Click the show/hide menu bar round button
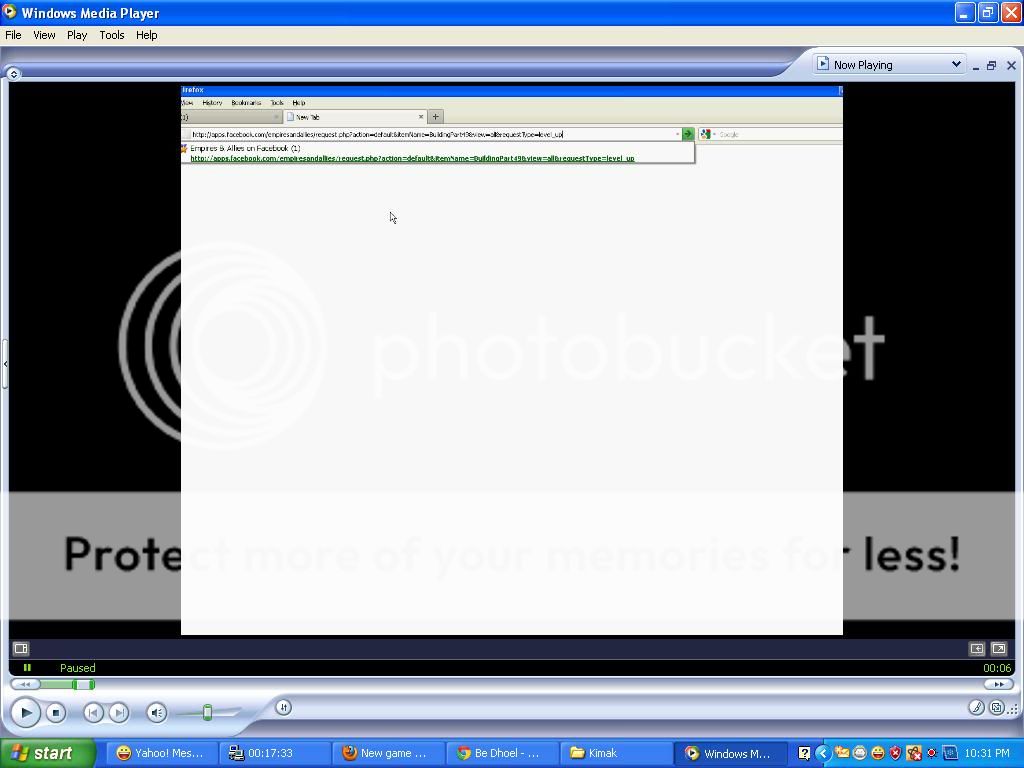Viewport: 1024px width, 768px height. pos(14,74)
